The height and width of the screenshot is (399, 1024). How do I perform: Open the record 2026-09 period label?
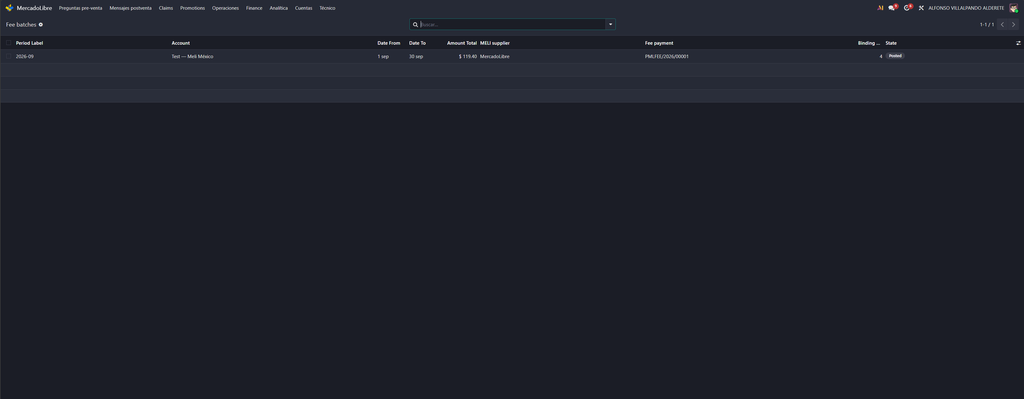25,56
